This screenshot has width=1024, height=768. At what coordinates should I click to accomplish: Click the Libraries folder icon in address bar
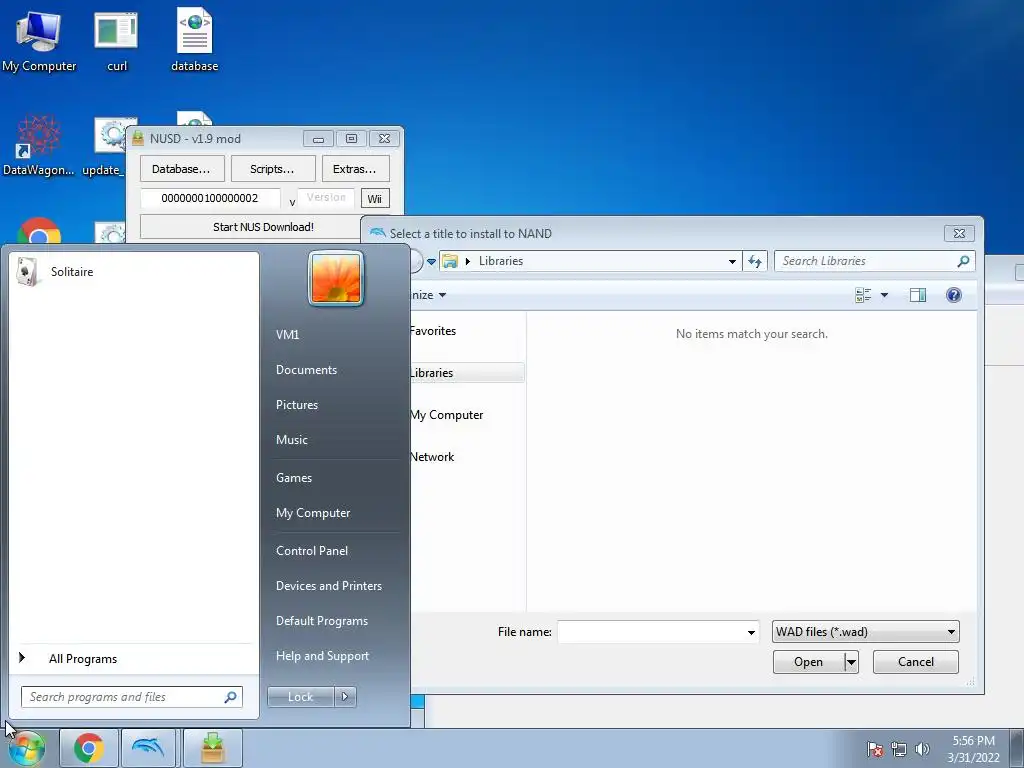click(x=449, y=261)
